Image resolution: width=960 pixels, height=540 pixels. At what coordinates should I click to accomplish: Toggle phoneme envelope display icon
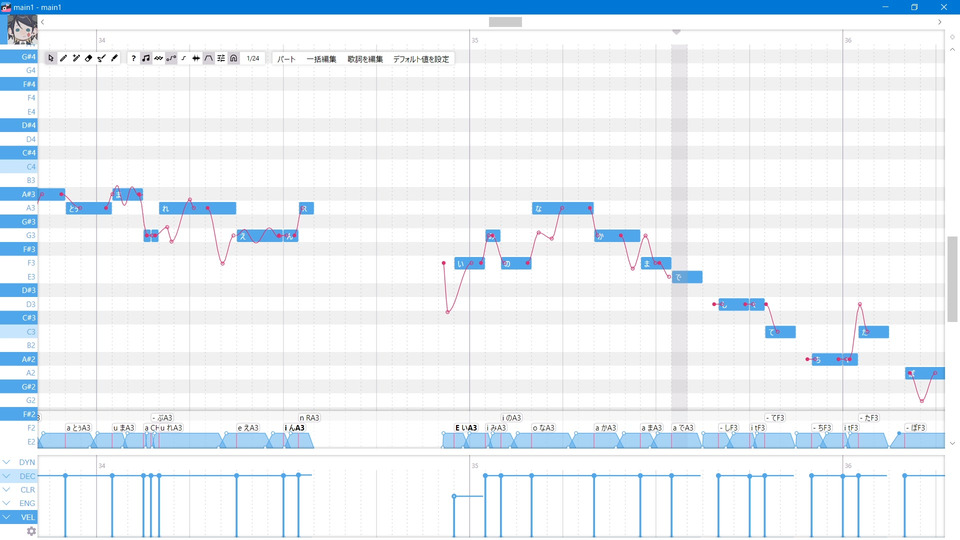(x=209, y=58)
